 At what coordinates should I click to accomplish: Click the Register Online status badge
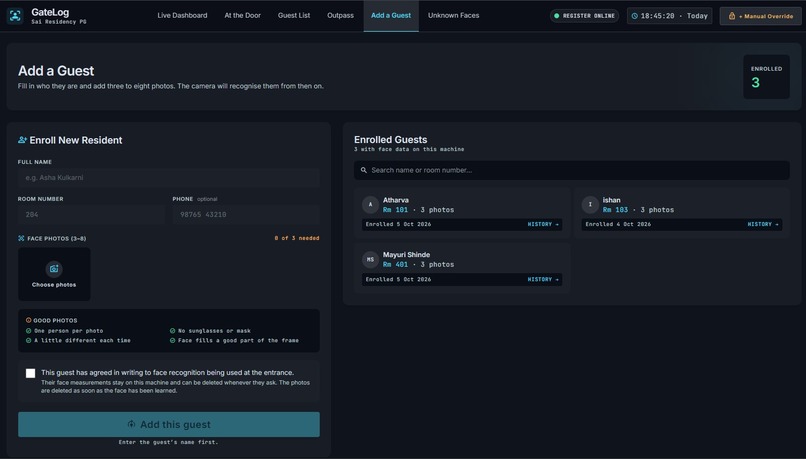584,16
